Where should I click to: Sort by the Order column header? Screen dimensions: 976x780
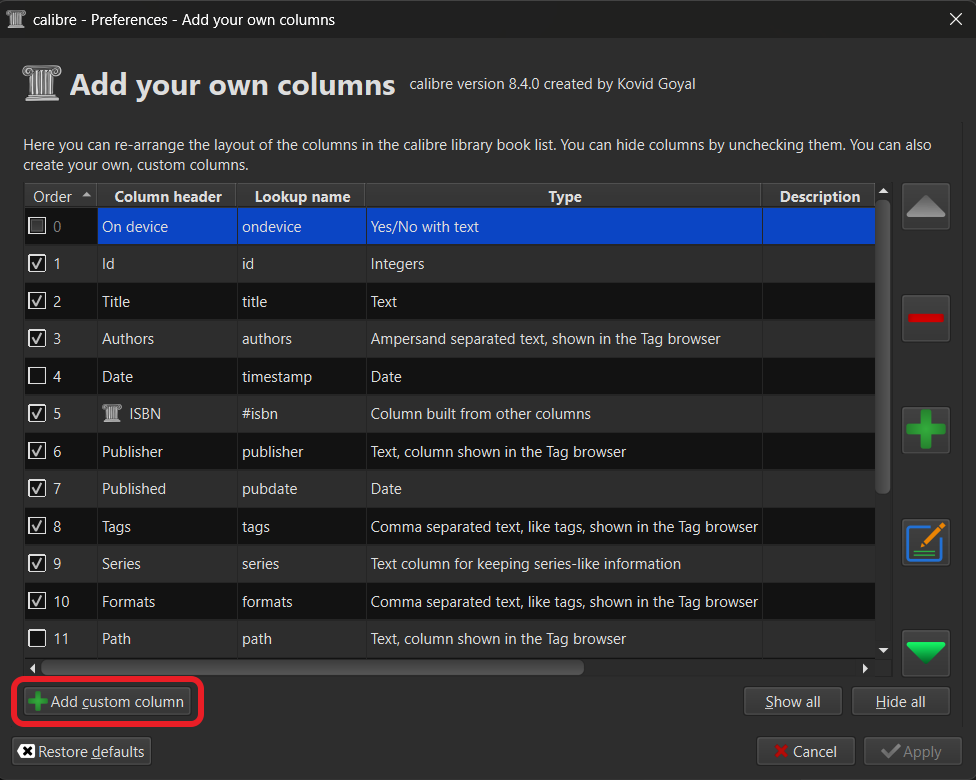tap(61, 196)
